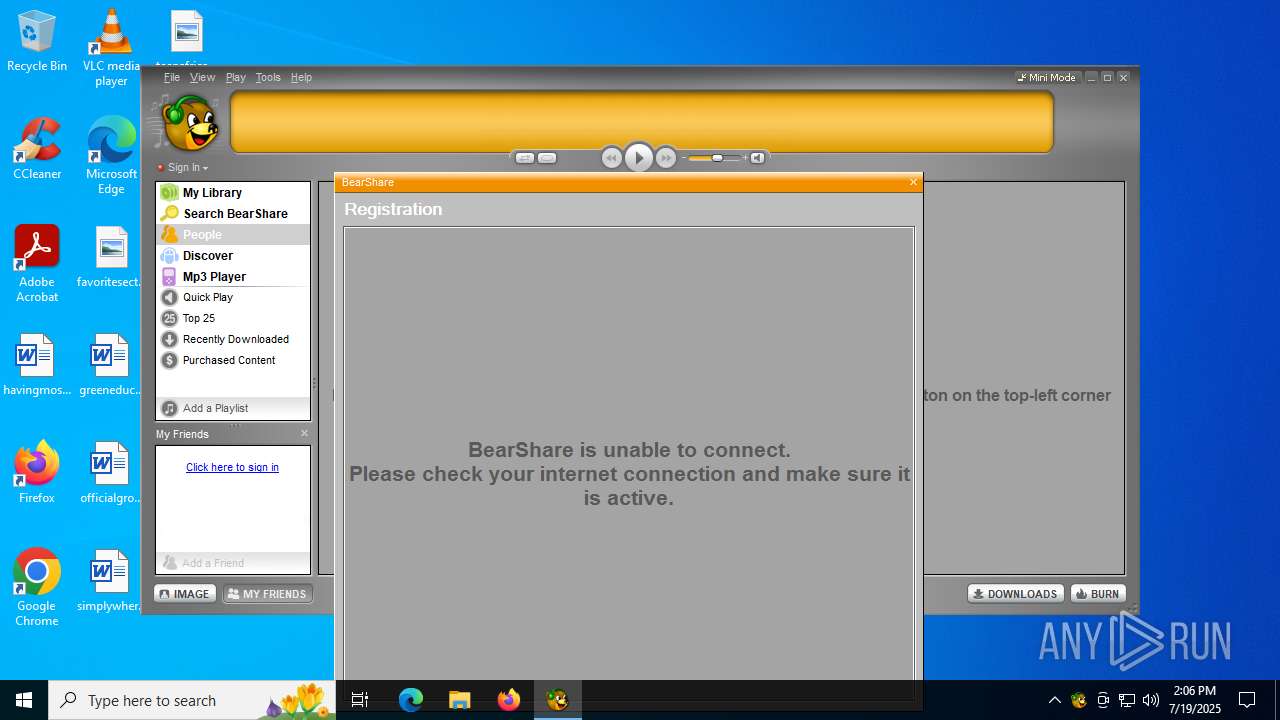Image resolution: width=1280 pixels, height=720 pixels.
Task: Open File Explorer from the taskbar
Action: click(x=459, y=700)
